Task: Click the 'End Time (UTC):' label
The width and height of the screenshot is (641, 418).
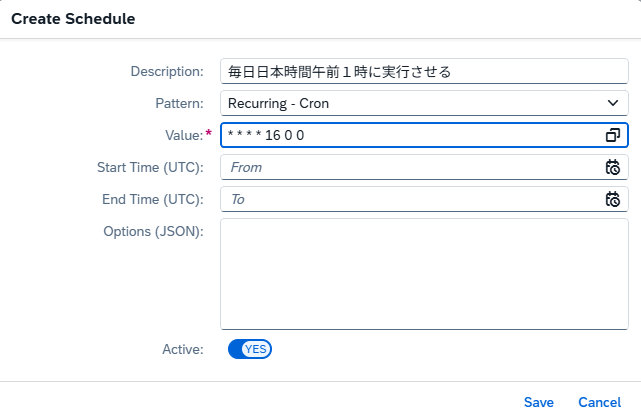Action: point(152,199)
